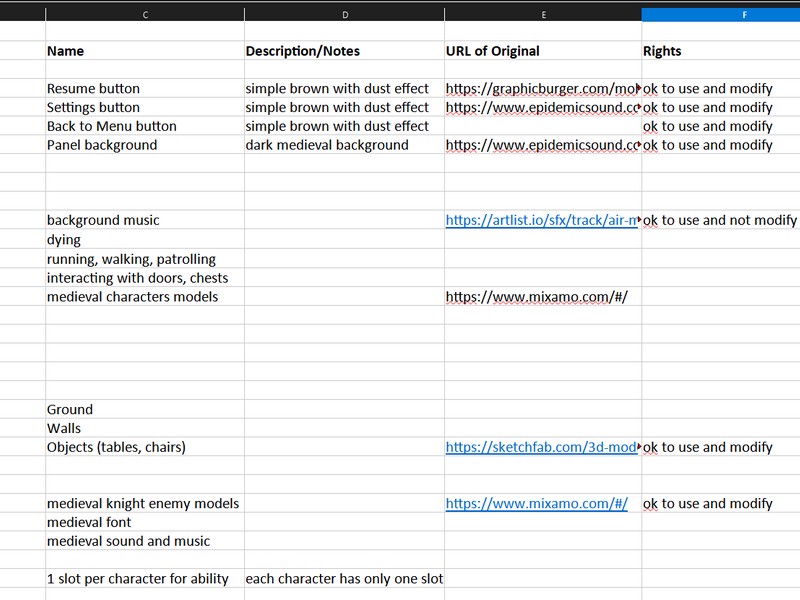The height and width of the screenshot is (600, 800).
Task: Open the sketchfab.com 3d-models link
Action: point(541,448)
